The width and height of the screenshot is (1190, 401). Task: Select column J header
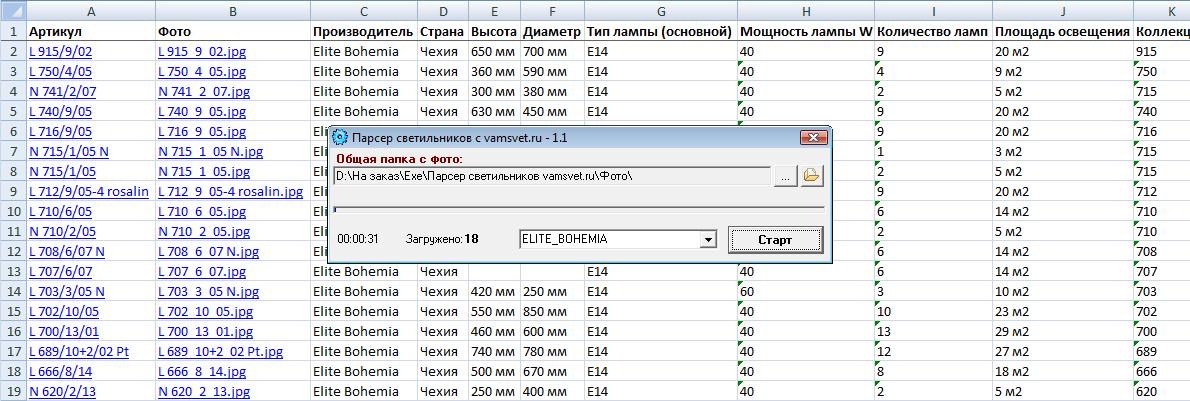point(1063,11)
